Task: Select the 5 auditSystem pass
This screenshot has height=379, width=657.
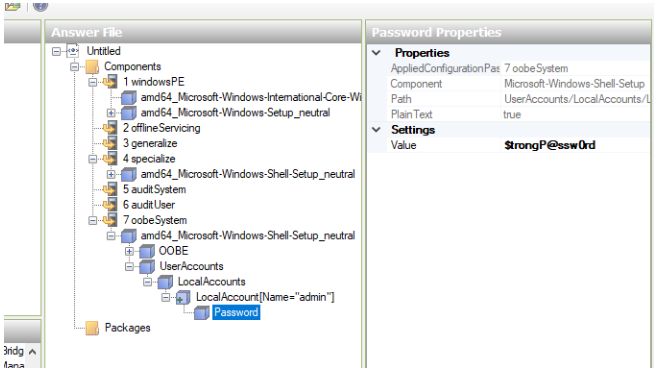Action: [x=154, y=189]
